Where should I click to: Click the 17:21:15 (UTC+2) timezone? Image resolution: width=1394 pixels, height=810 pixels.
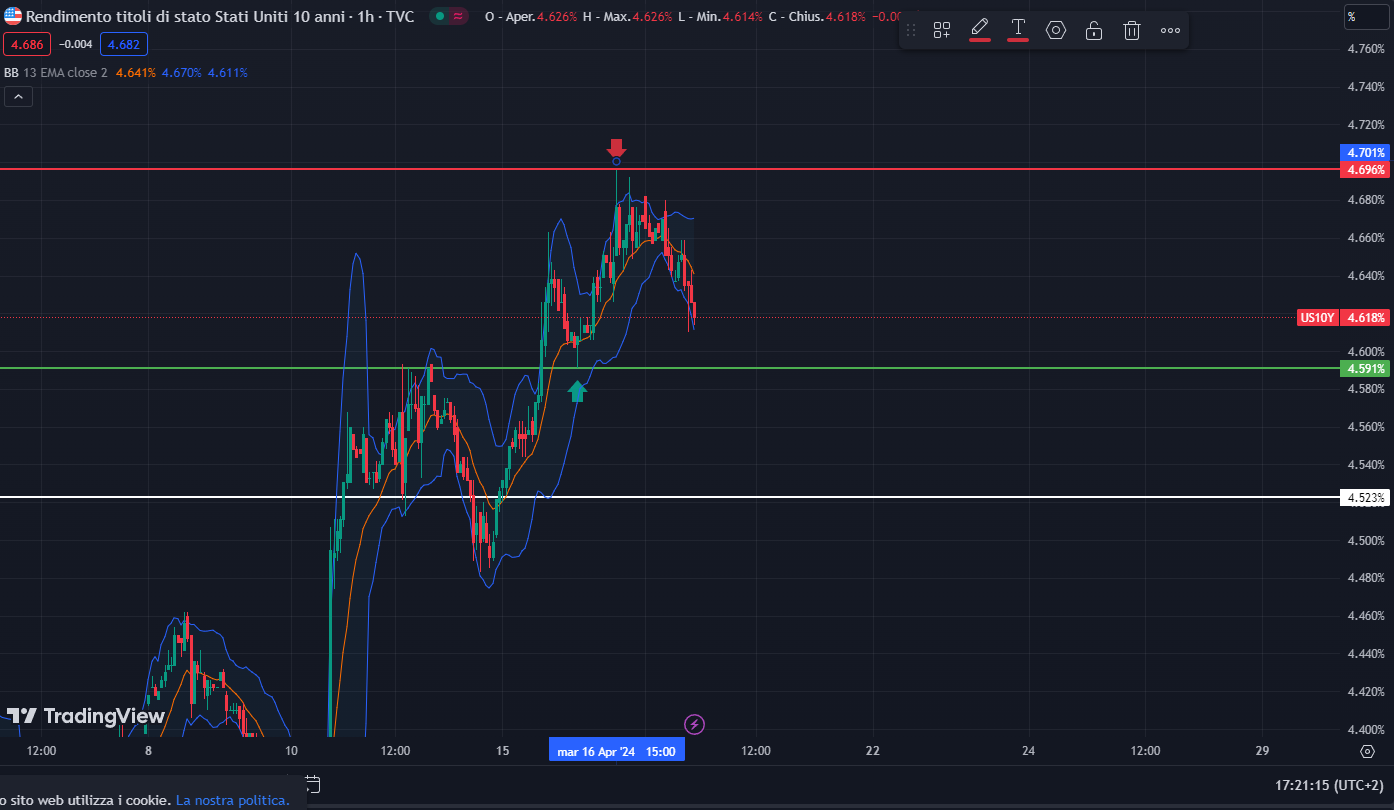[1330, 785]
